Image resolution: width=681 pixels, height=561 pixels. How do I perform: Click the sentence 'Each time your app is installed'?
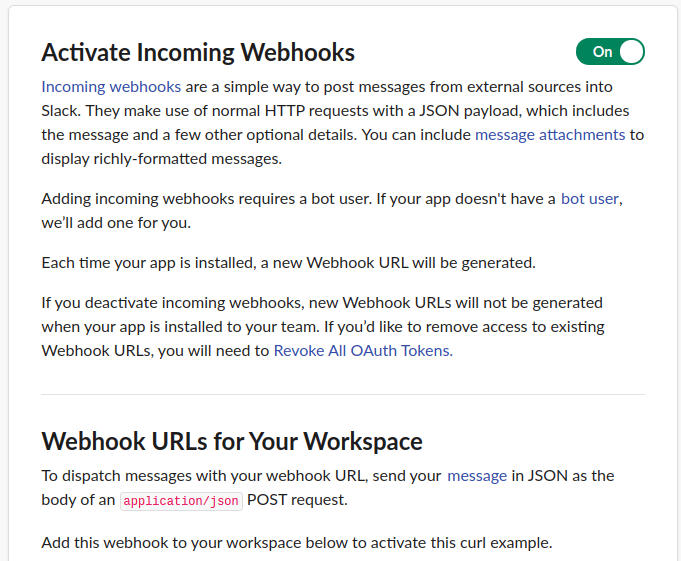(x=288, y=263)
